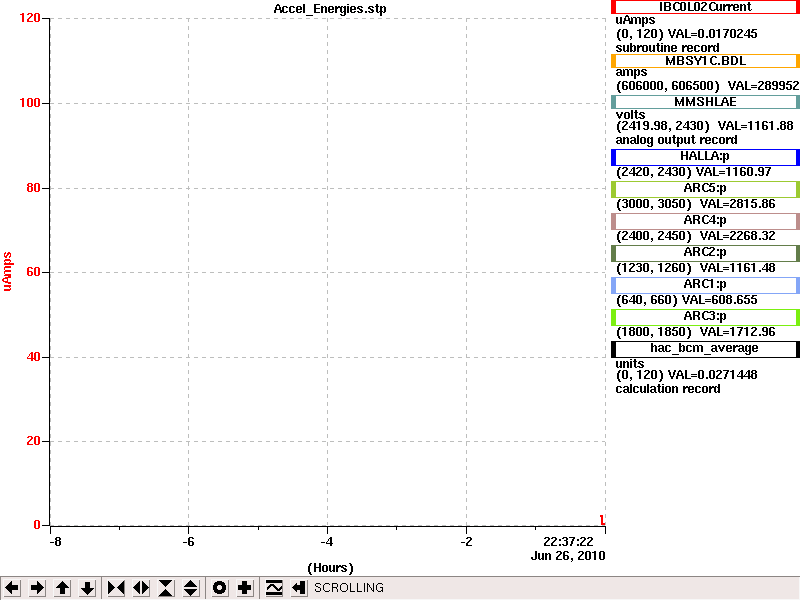Screen dimensions: 800x600
Task: Click the uAmps y-axis label
Action: (x=7, y=271)
